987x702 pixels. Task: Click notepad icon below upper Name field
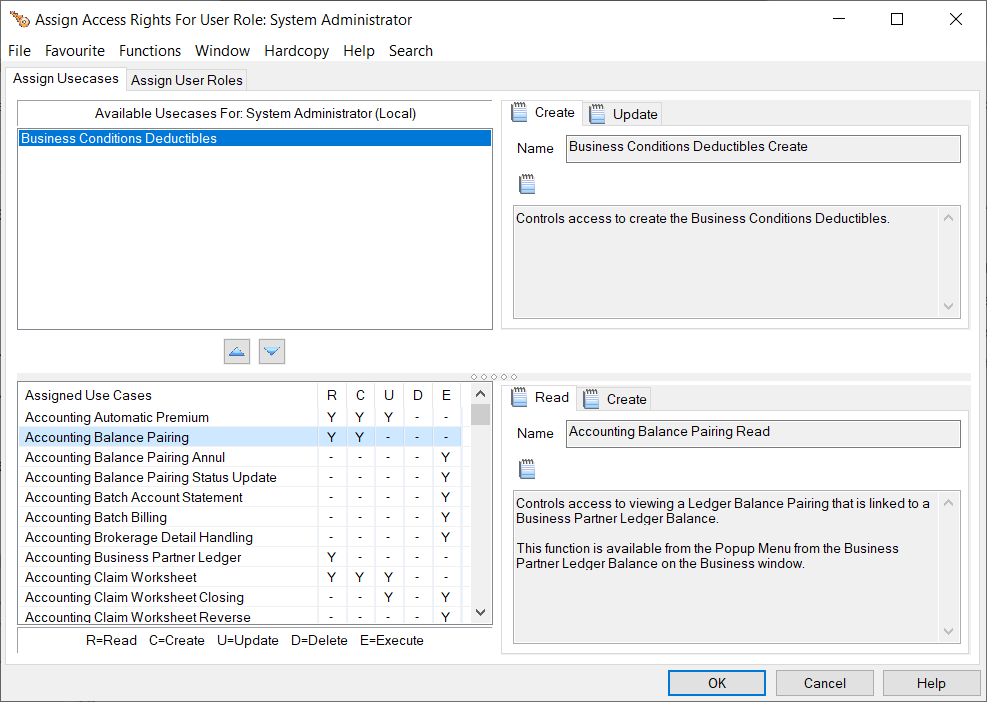[x=527, y=184]
